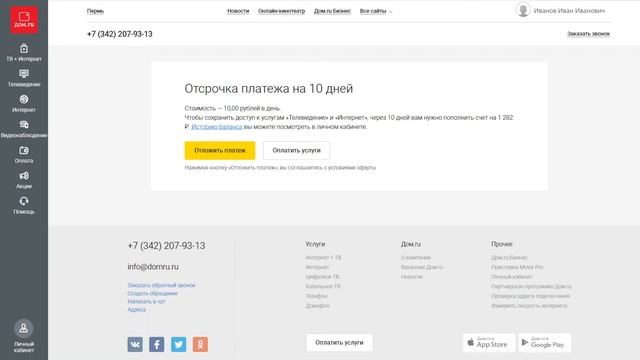640x360 pixels.
Task: Click the footer phone number +7 (342) 207-93-13
Action: [167, 246]
